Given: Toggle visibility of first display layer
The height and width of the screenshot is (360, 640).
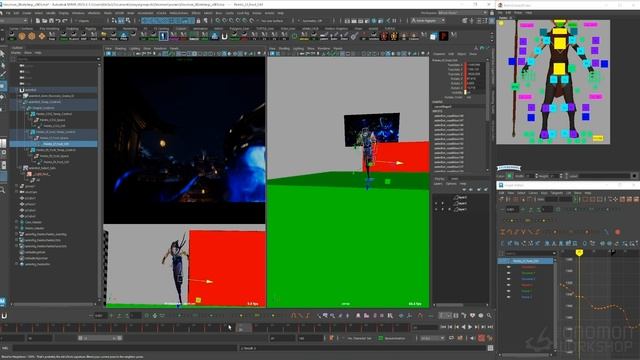Looking at the screenshot, I should click(436, 197).
